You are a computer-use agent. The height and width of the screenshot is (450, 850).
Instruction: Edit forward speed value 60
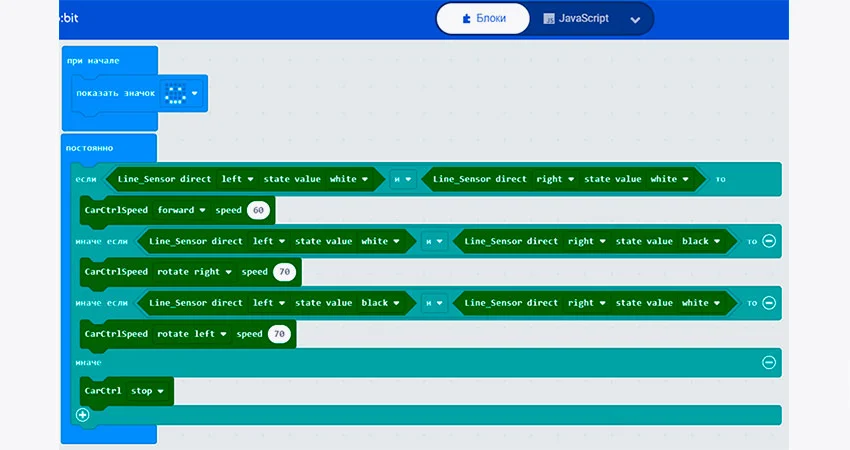(259, 211)
